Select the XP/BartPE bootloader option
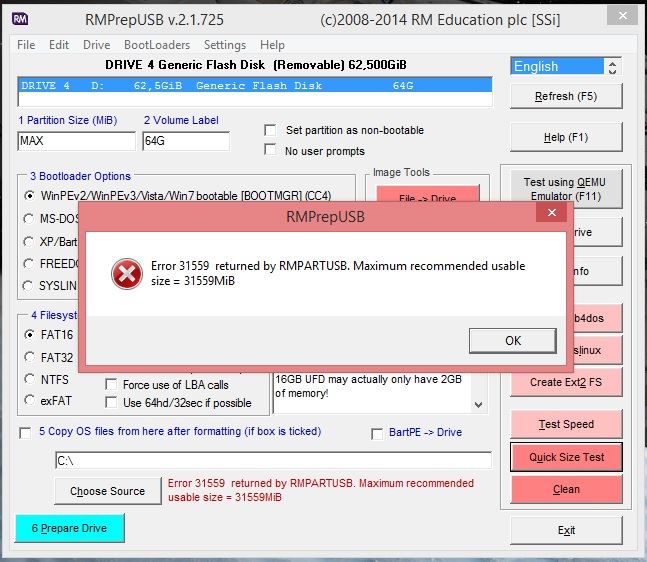The width and height of the screenshot is (647, 562). tap(28, 241)
